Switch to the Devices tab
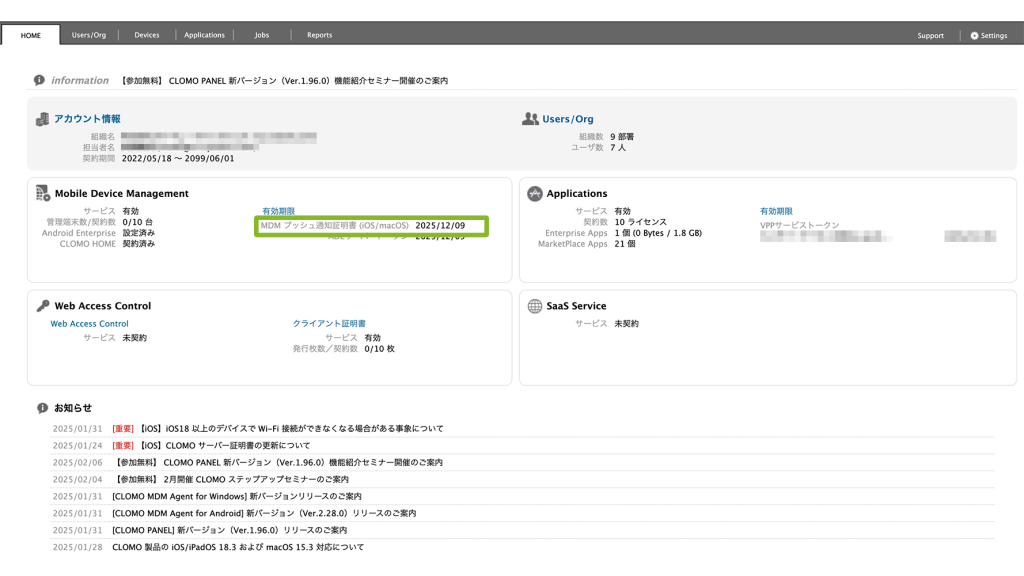 click(147, 35)
